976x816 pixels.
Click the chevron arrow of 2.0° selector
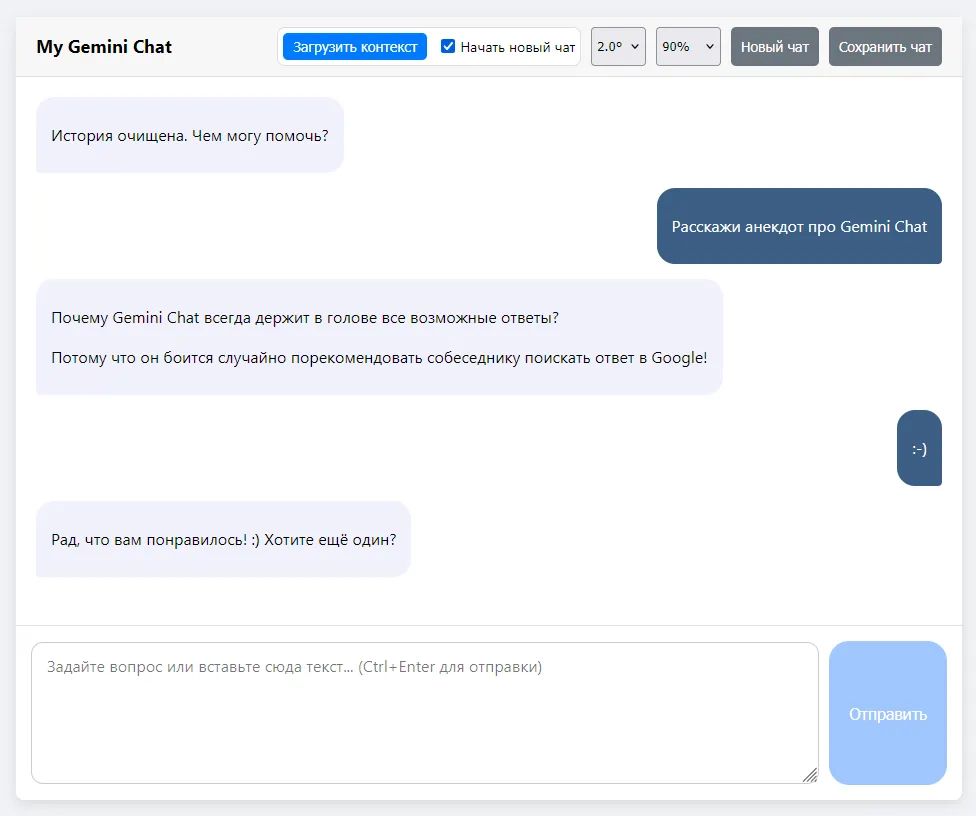tap(635, 47)
